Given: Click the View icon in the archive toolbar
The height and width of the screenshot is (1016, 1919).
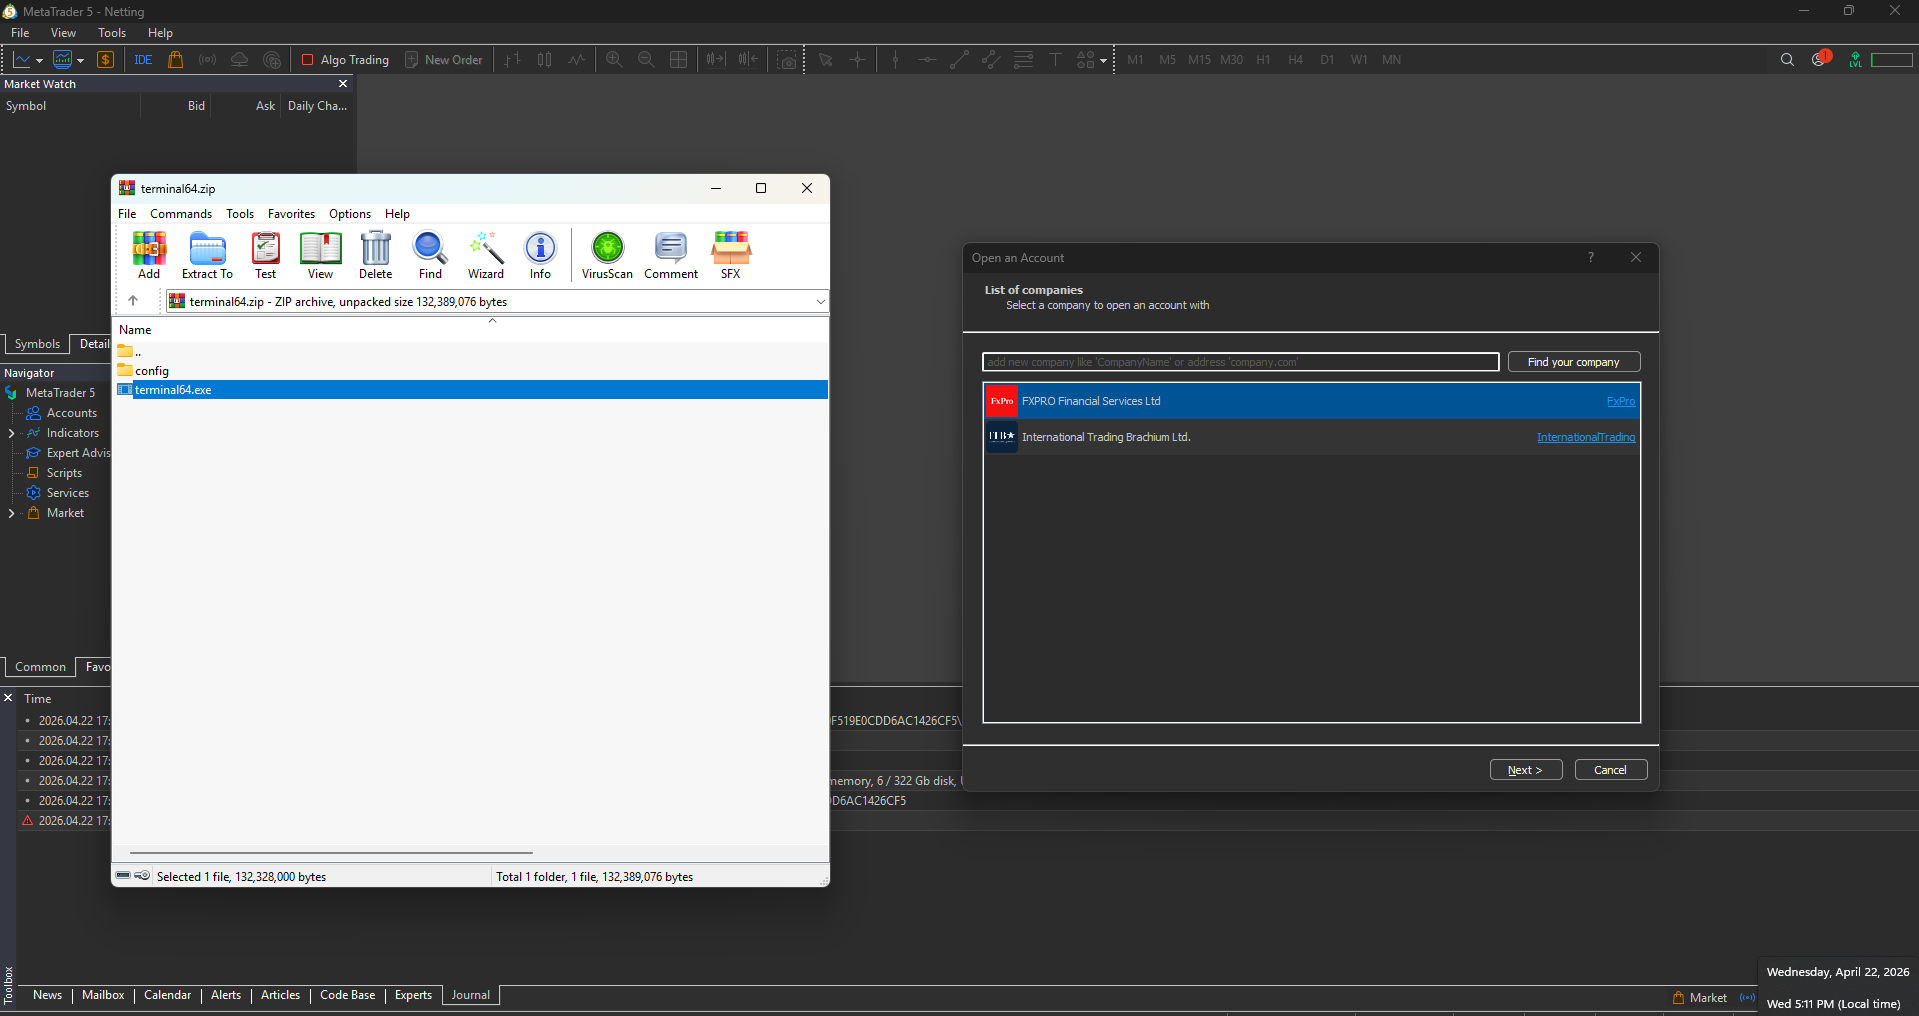Looking at the screenshot, I should (320, 255).
